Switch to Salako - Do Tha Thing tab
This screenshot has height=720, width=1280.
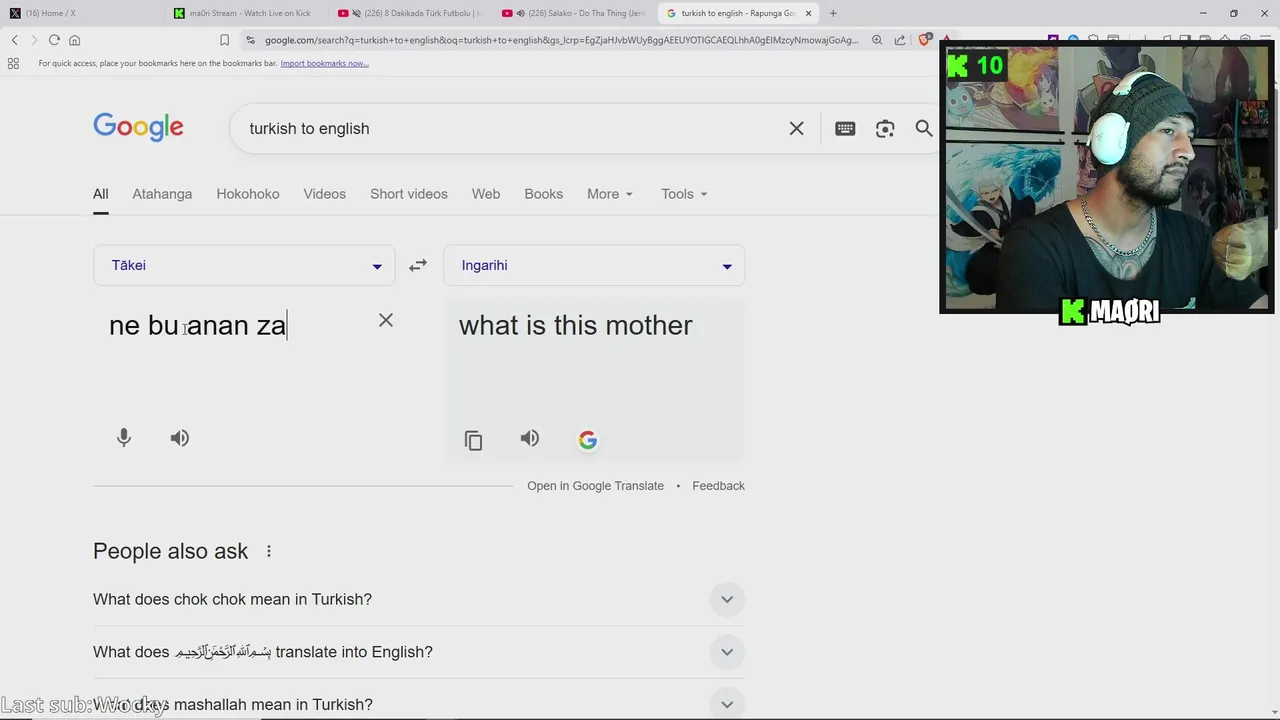pyautogui.click(x=574, y=13)
